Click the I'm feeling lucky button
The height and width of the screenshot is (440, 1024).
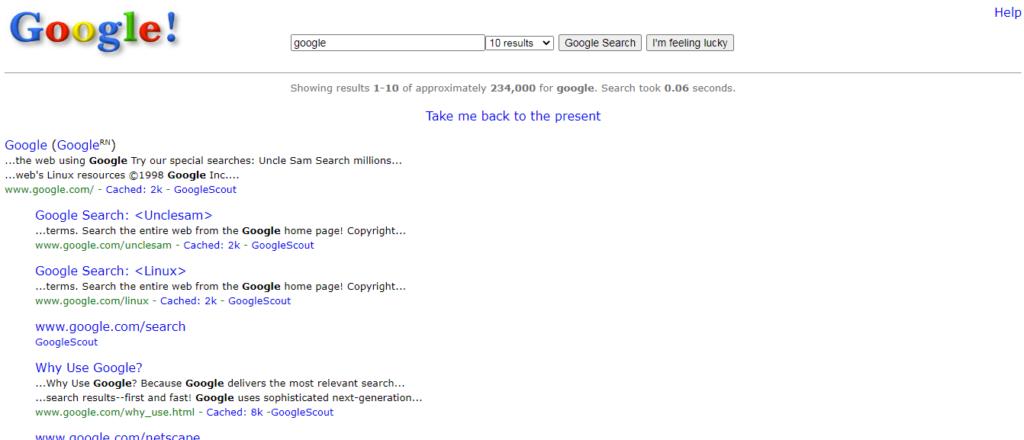point(690,43)
